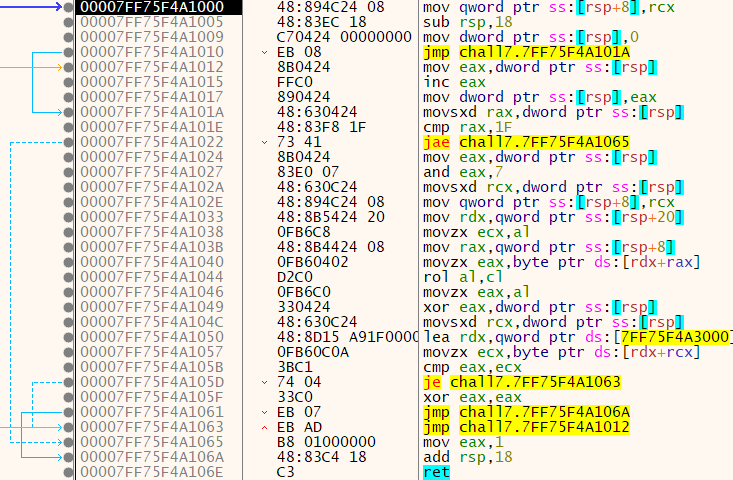The width and height of the screenshot is (733, 480).
Task: Select address 00007FF75F4A102A
Action: (152, 187)
